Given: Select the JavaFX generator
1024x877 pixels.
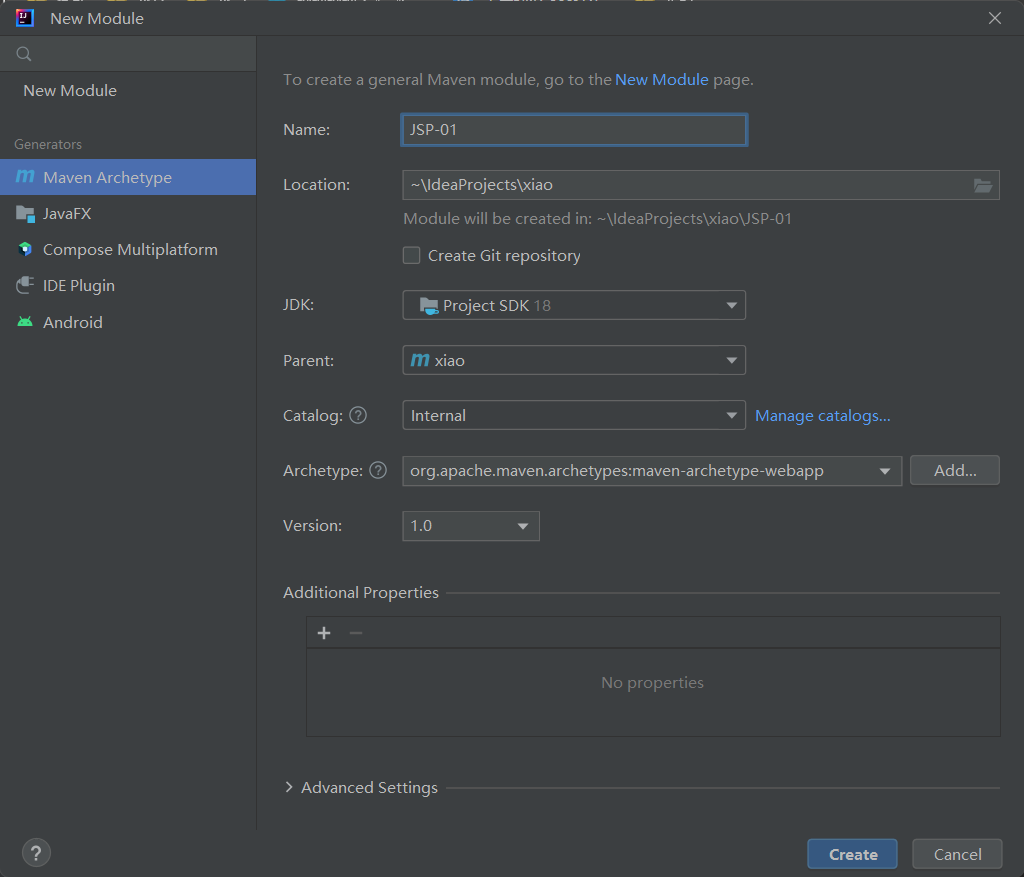Looking at the screenshot, I should (x=128, y=214).
